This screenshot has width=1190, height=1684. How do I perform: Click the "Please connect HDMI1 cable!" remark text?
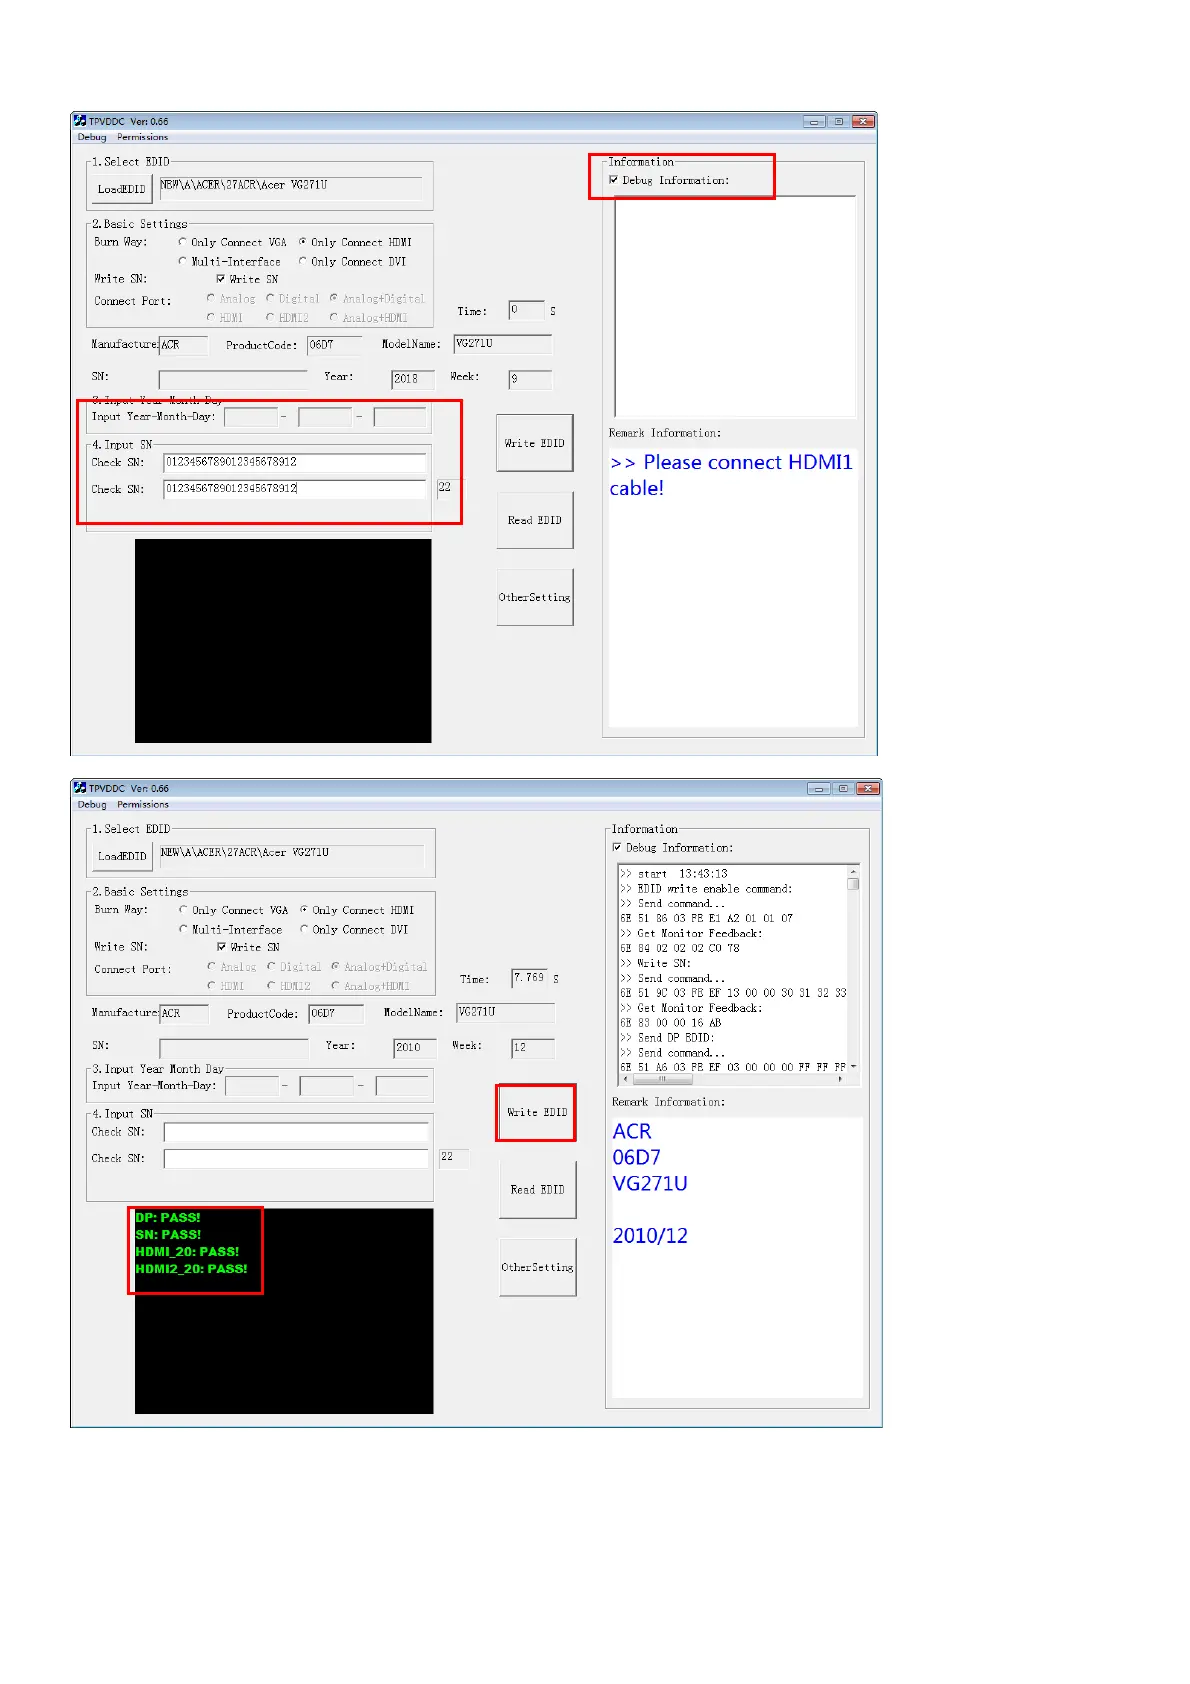[731, 475]
